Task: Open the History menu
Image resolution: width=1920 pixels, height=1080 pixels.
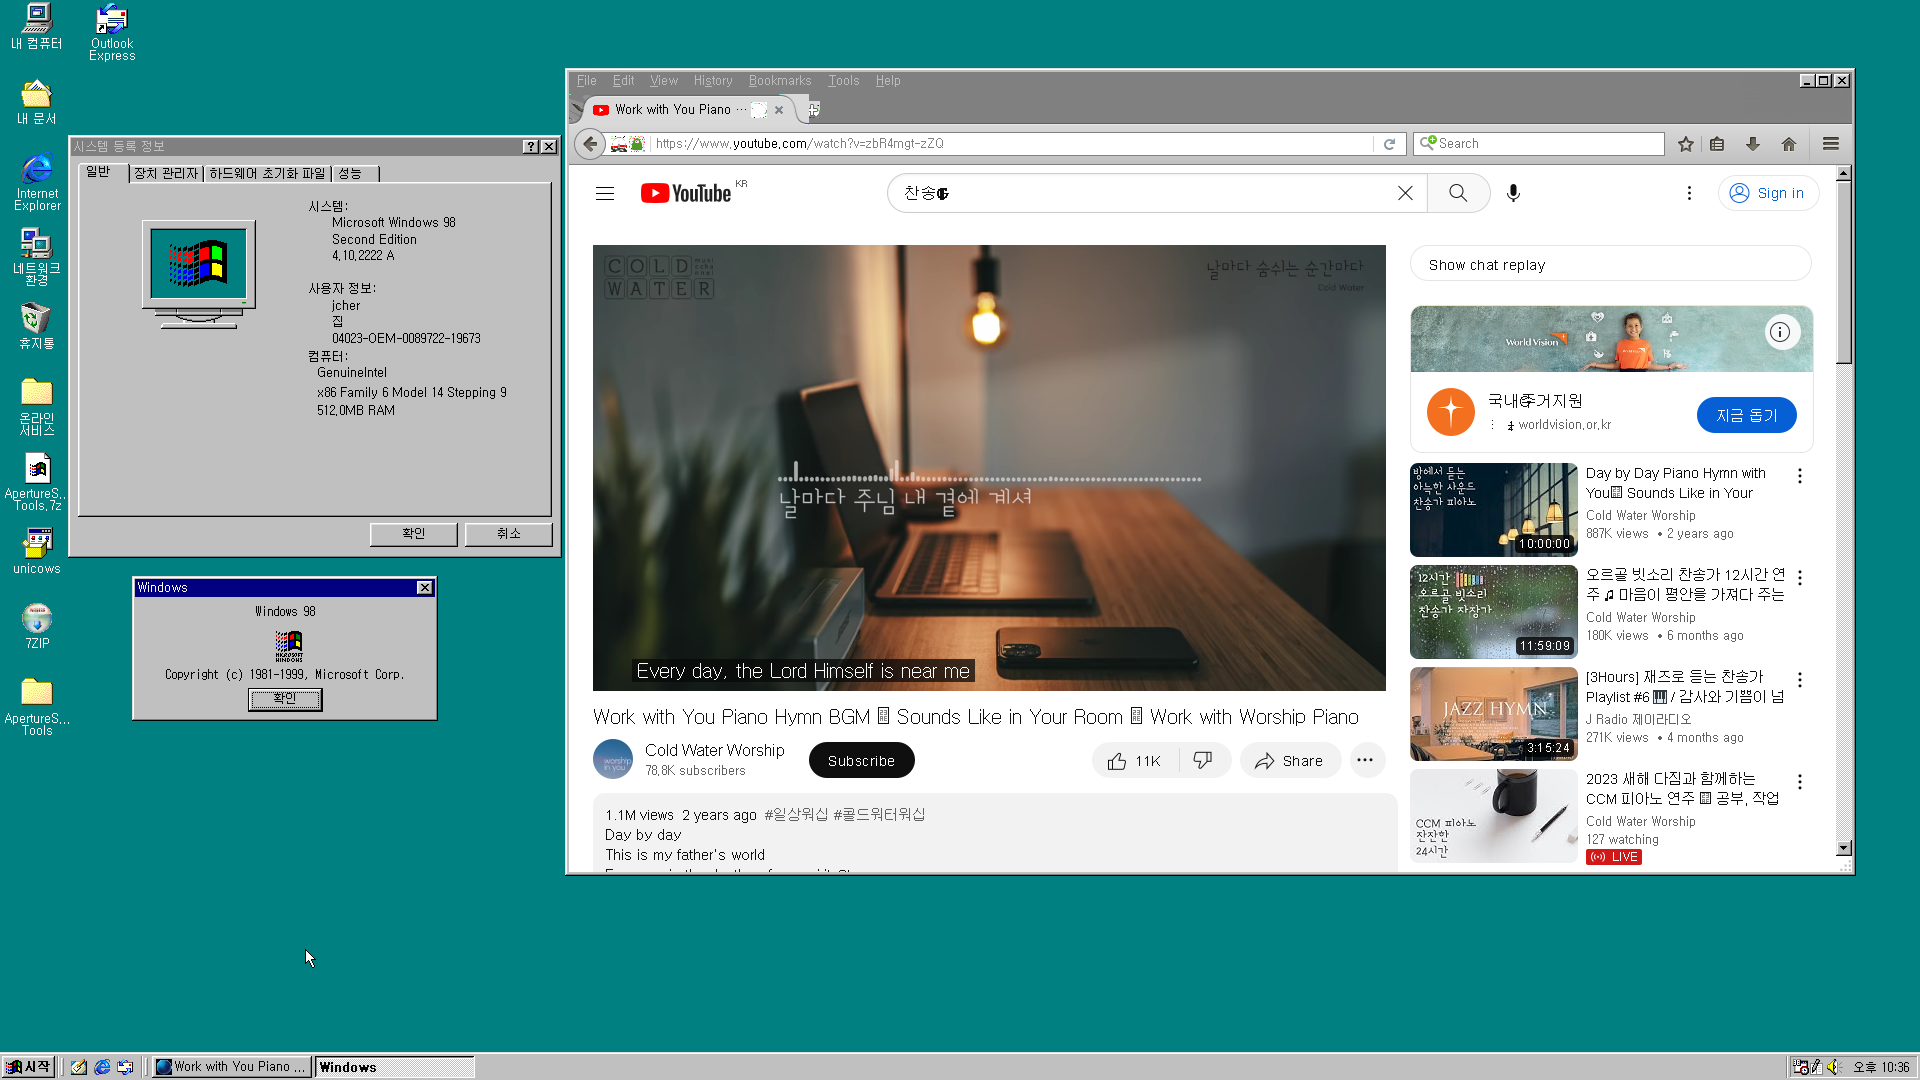Action: pos(713,81)
